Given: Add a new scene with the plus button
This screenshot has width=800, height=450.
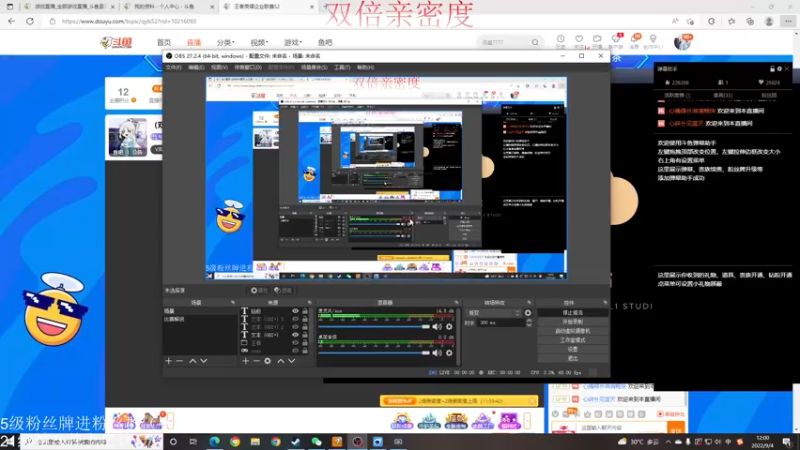Looking at the screenshot, I should pos(169,361).
